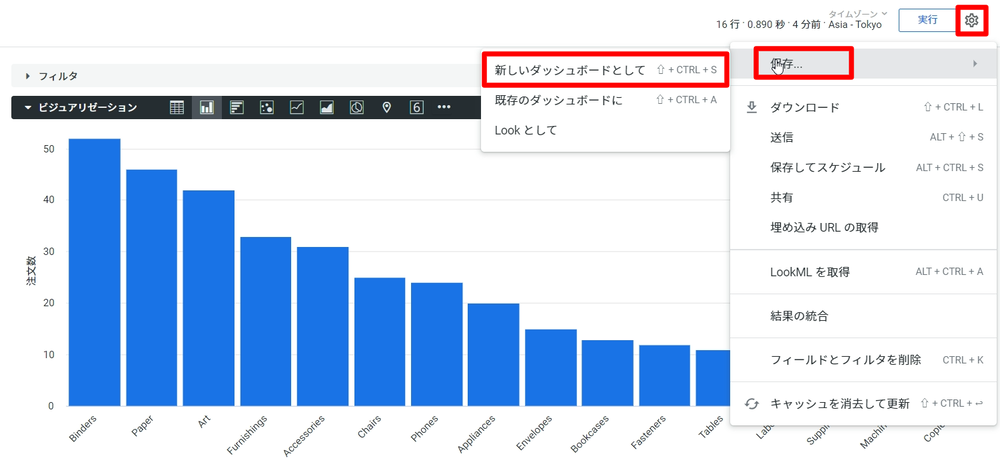Select 共有 from the menu
Screen dimensions: 1000x460
point(864,197)
